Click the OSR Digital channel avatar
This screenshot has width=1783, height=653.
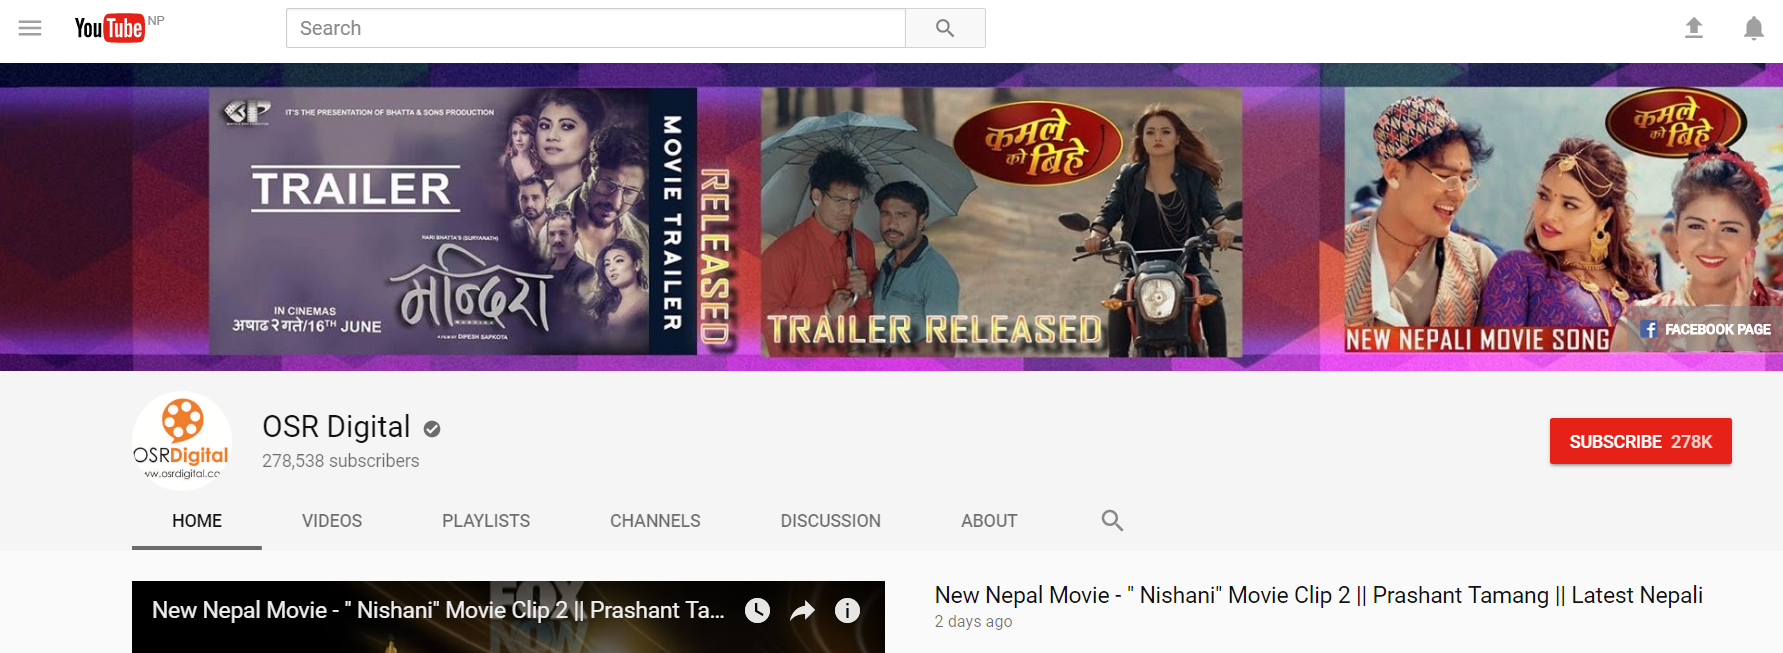(x=182, y=441)
